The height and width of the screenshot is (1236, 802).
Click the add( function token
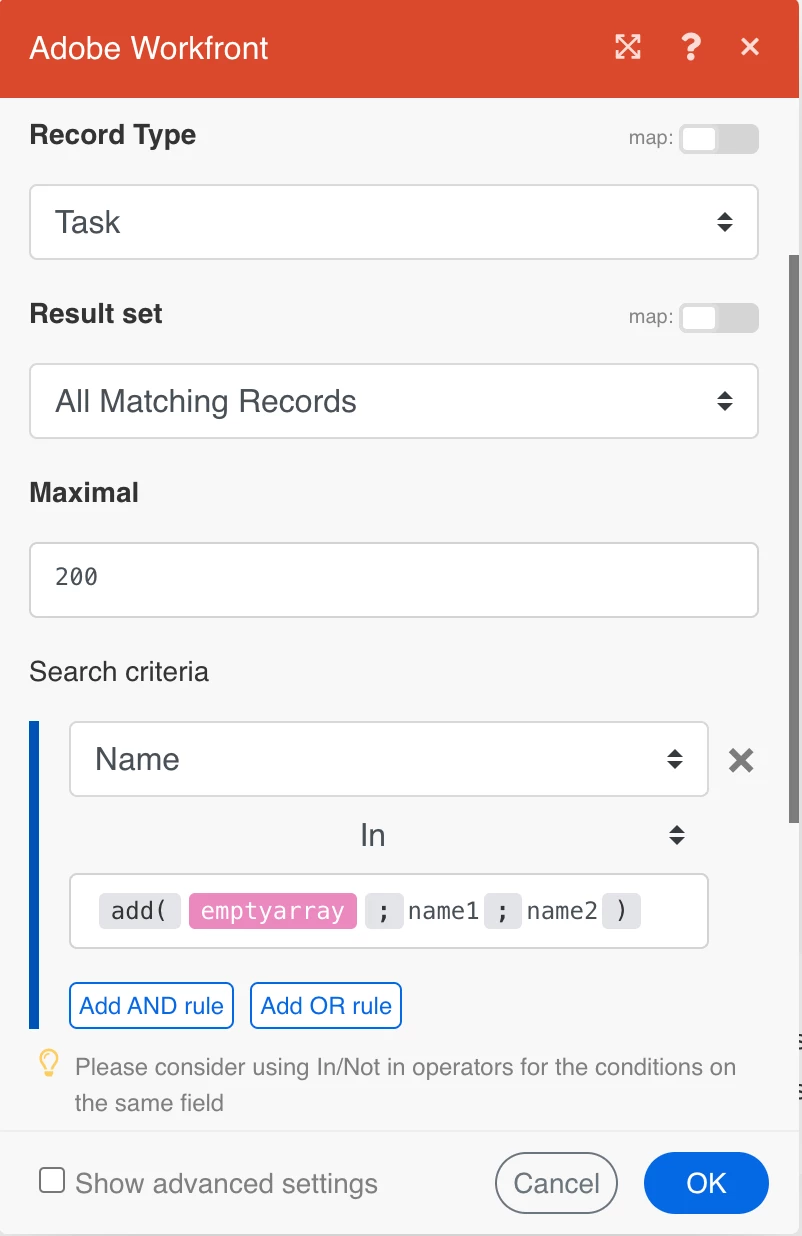(x=140, y=911)
